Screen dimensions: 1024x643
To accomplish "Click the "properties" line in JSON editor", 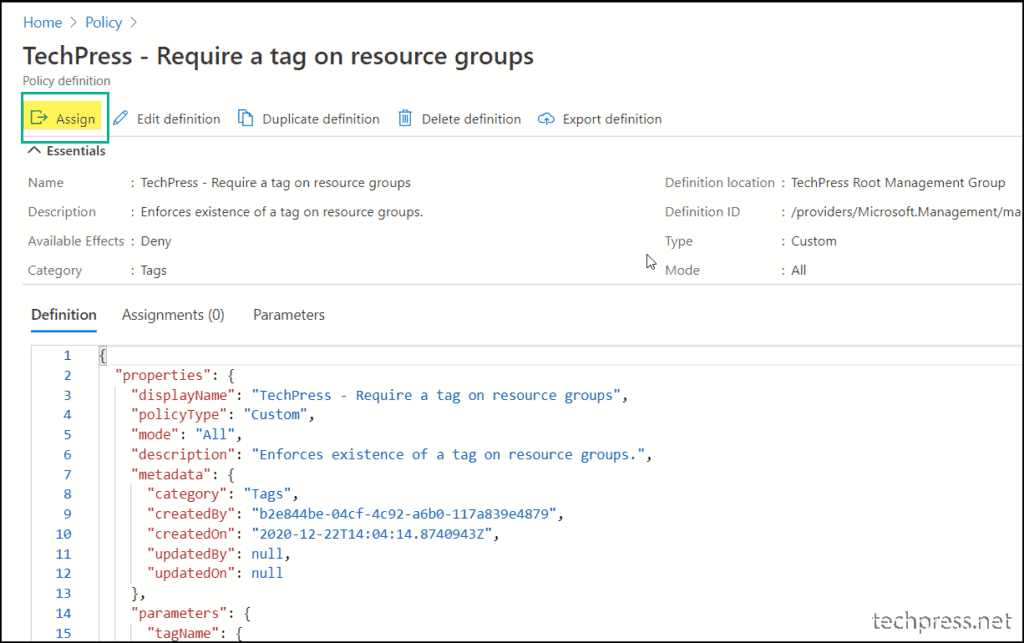I will click(x=175, y=375).
